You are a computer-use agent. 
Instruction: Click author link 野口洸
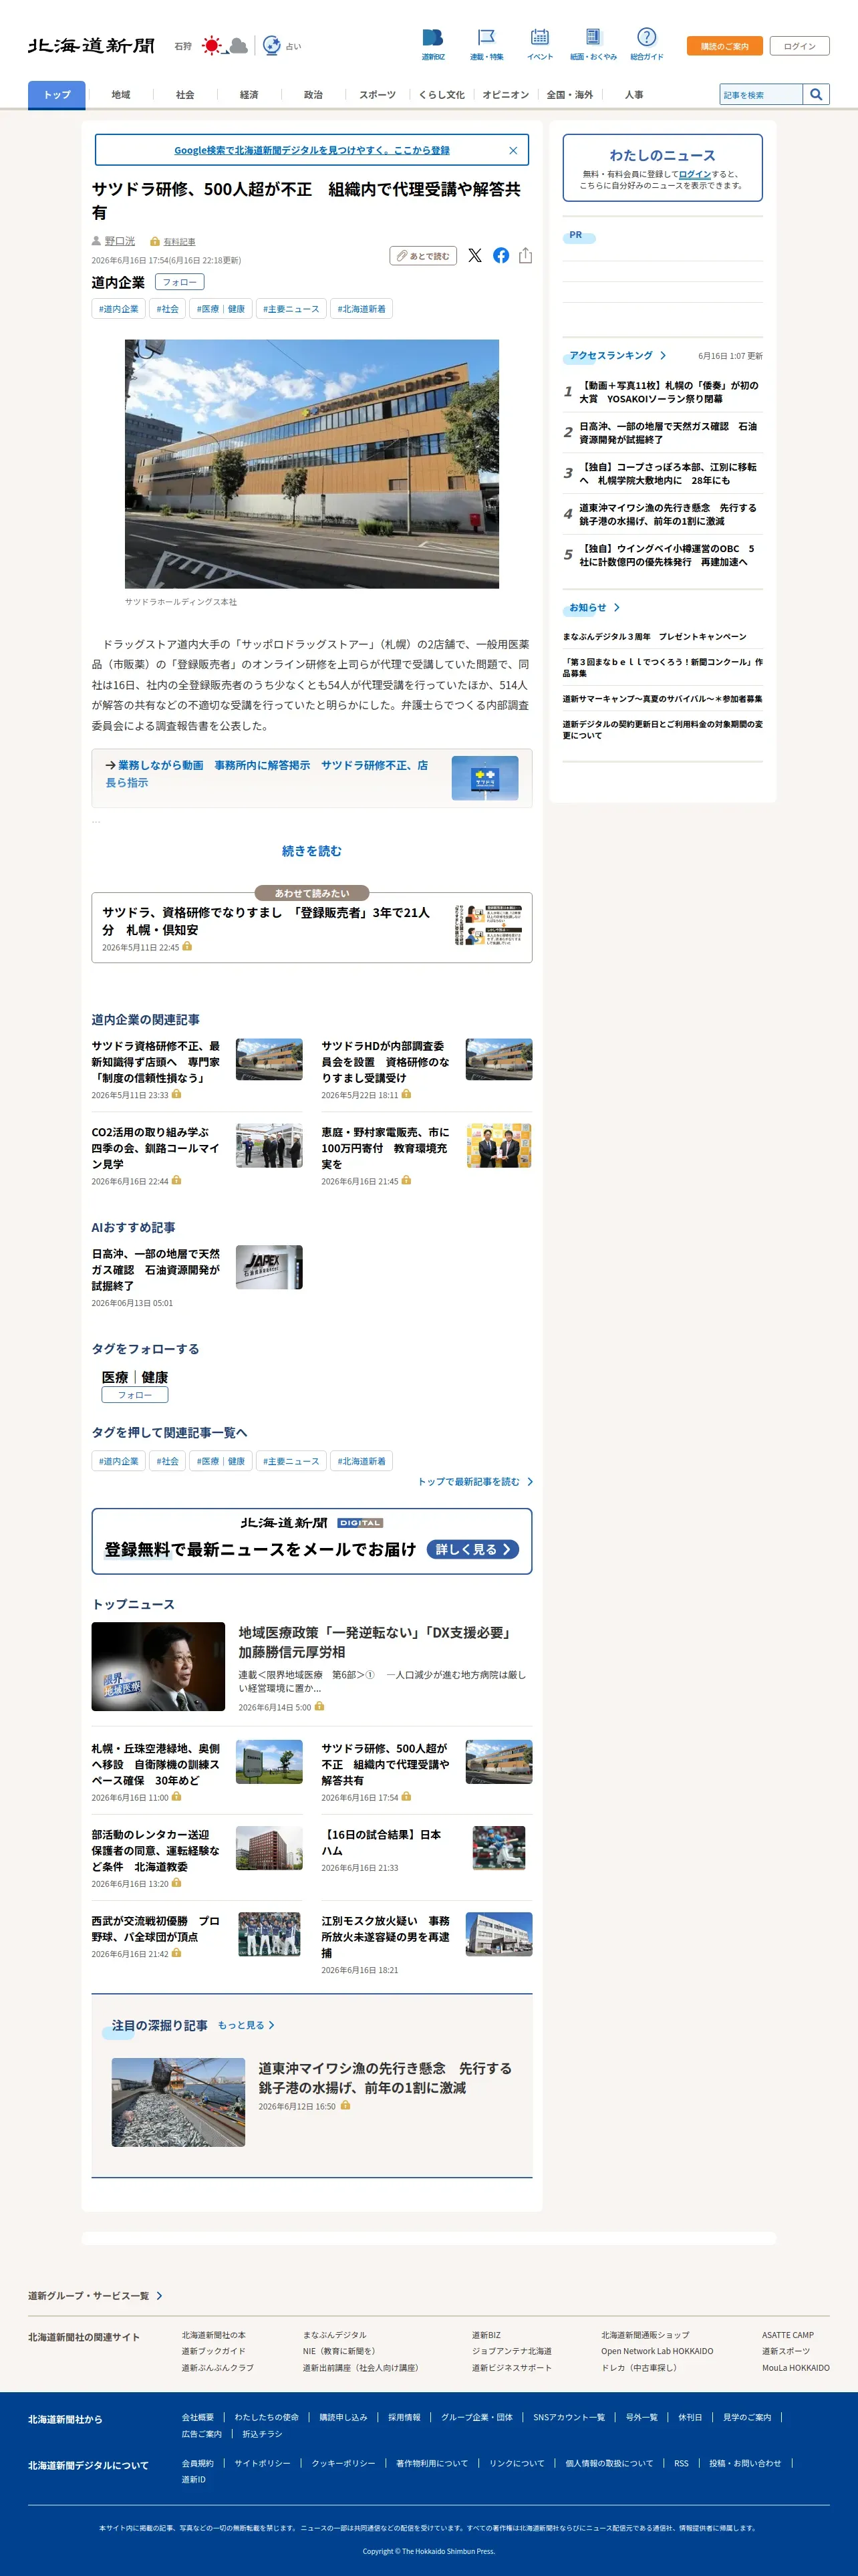click(x=120, y=241)
